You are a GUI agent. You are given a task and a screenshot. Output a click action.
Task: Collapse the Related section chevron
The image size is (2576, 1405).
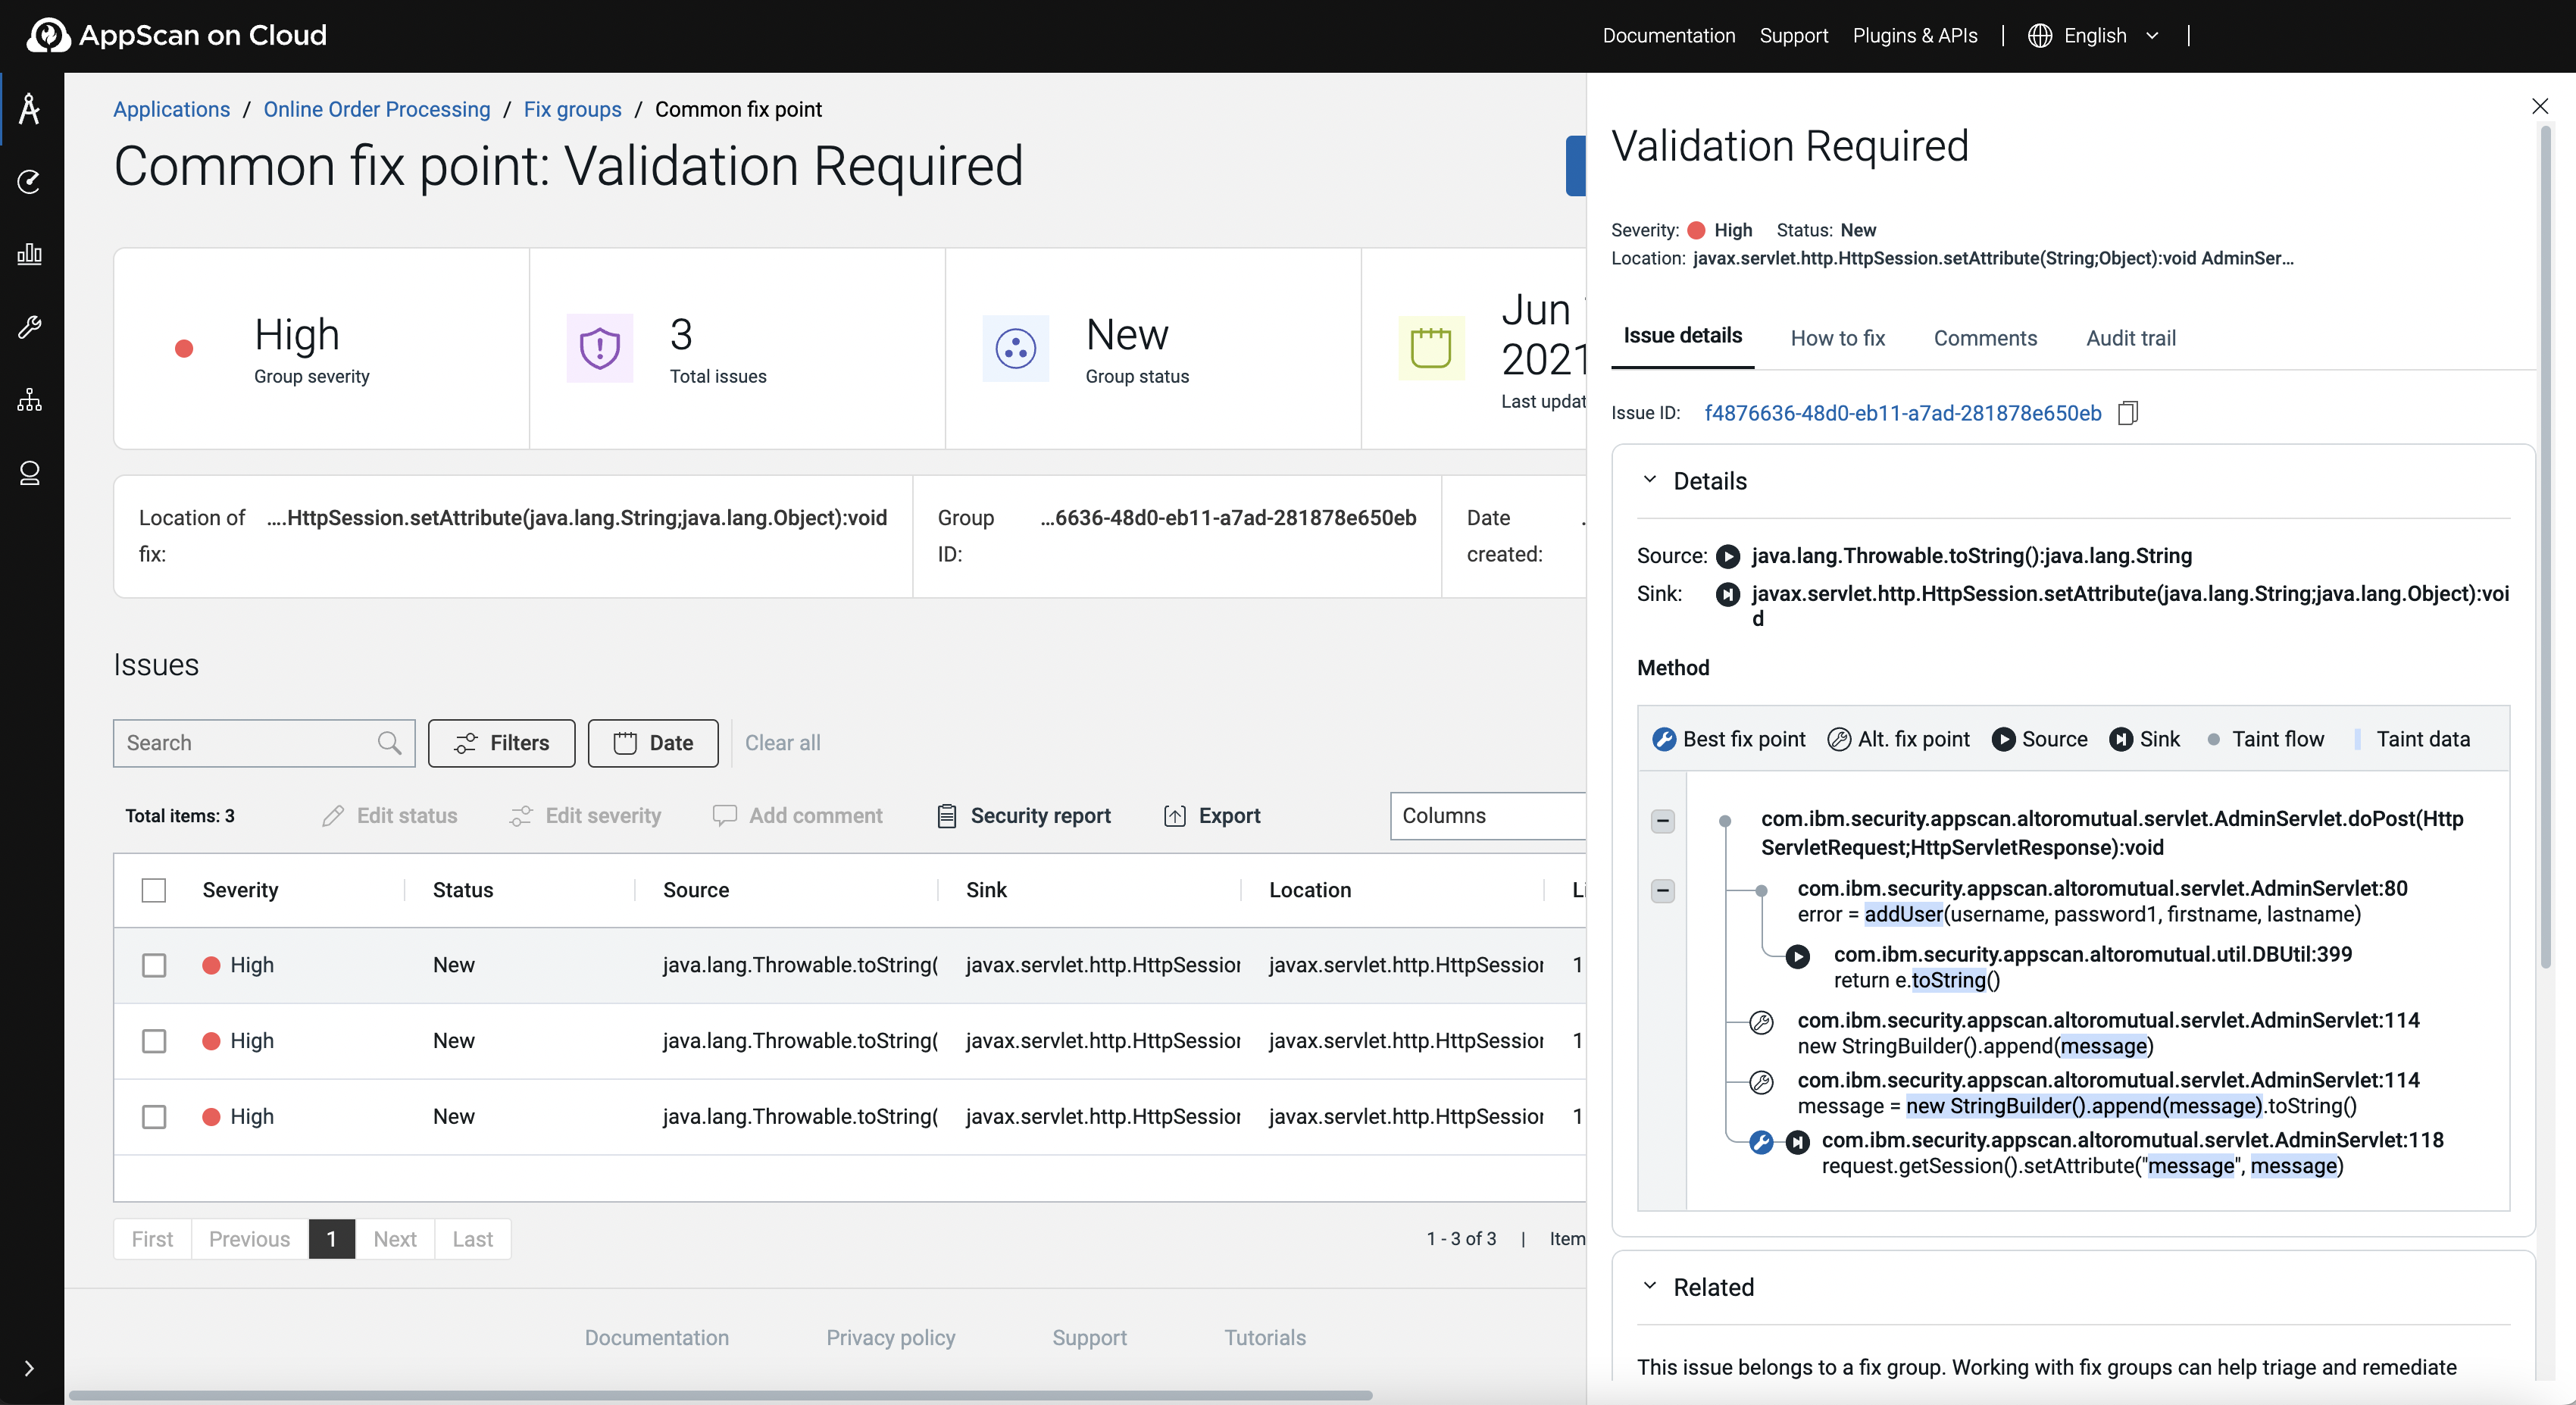1650,1286
